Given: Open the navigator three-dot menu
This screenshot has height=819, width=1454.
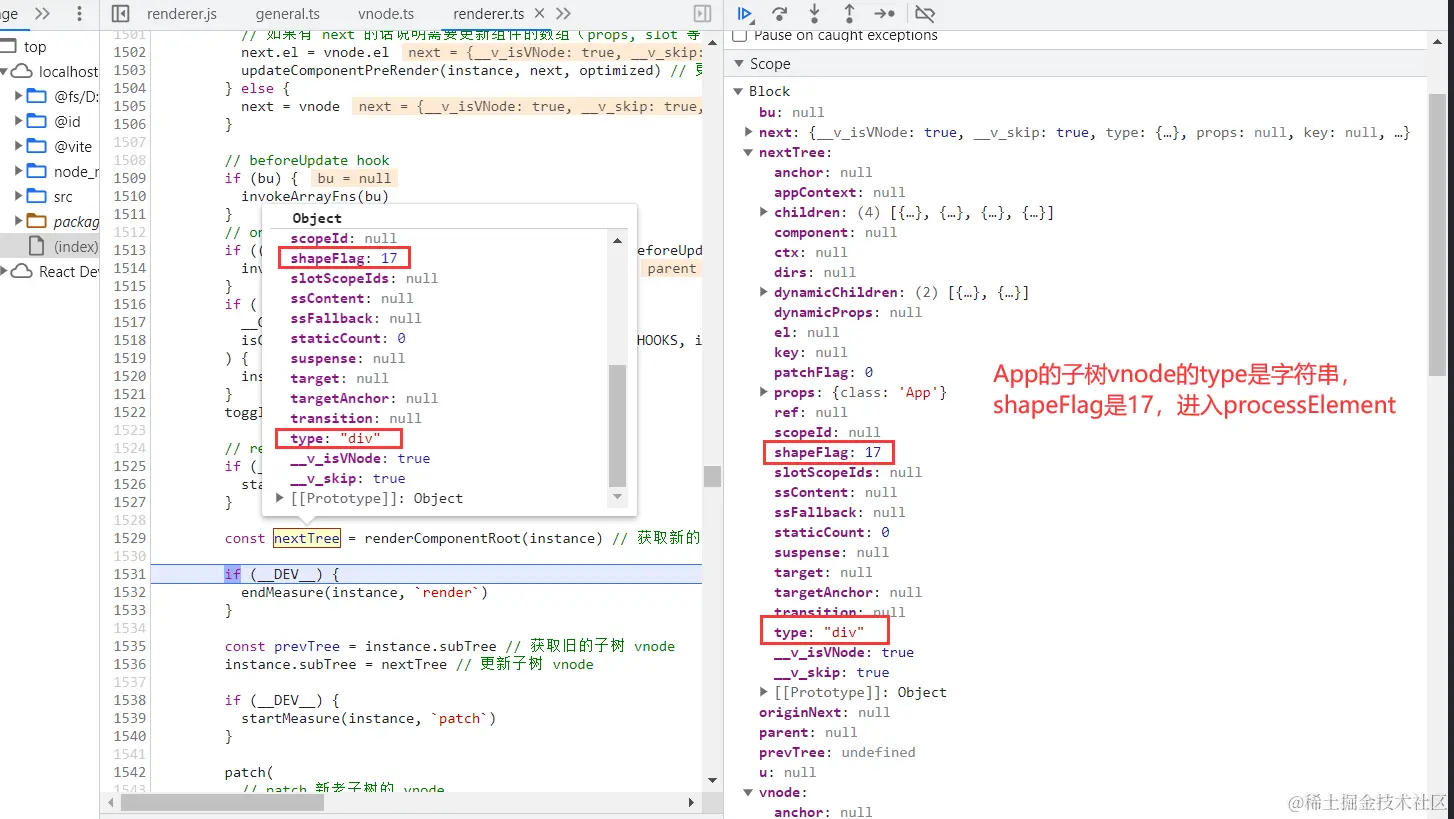Looking at the screenshot, I should (80, 14).
